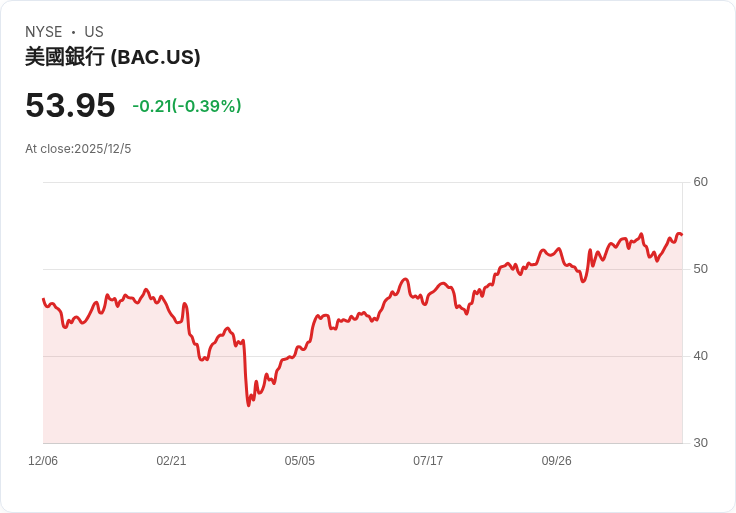Click the rightmost end of the price line

click(681, 235)
